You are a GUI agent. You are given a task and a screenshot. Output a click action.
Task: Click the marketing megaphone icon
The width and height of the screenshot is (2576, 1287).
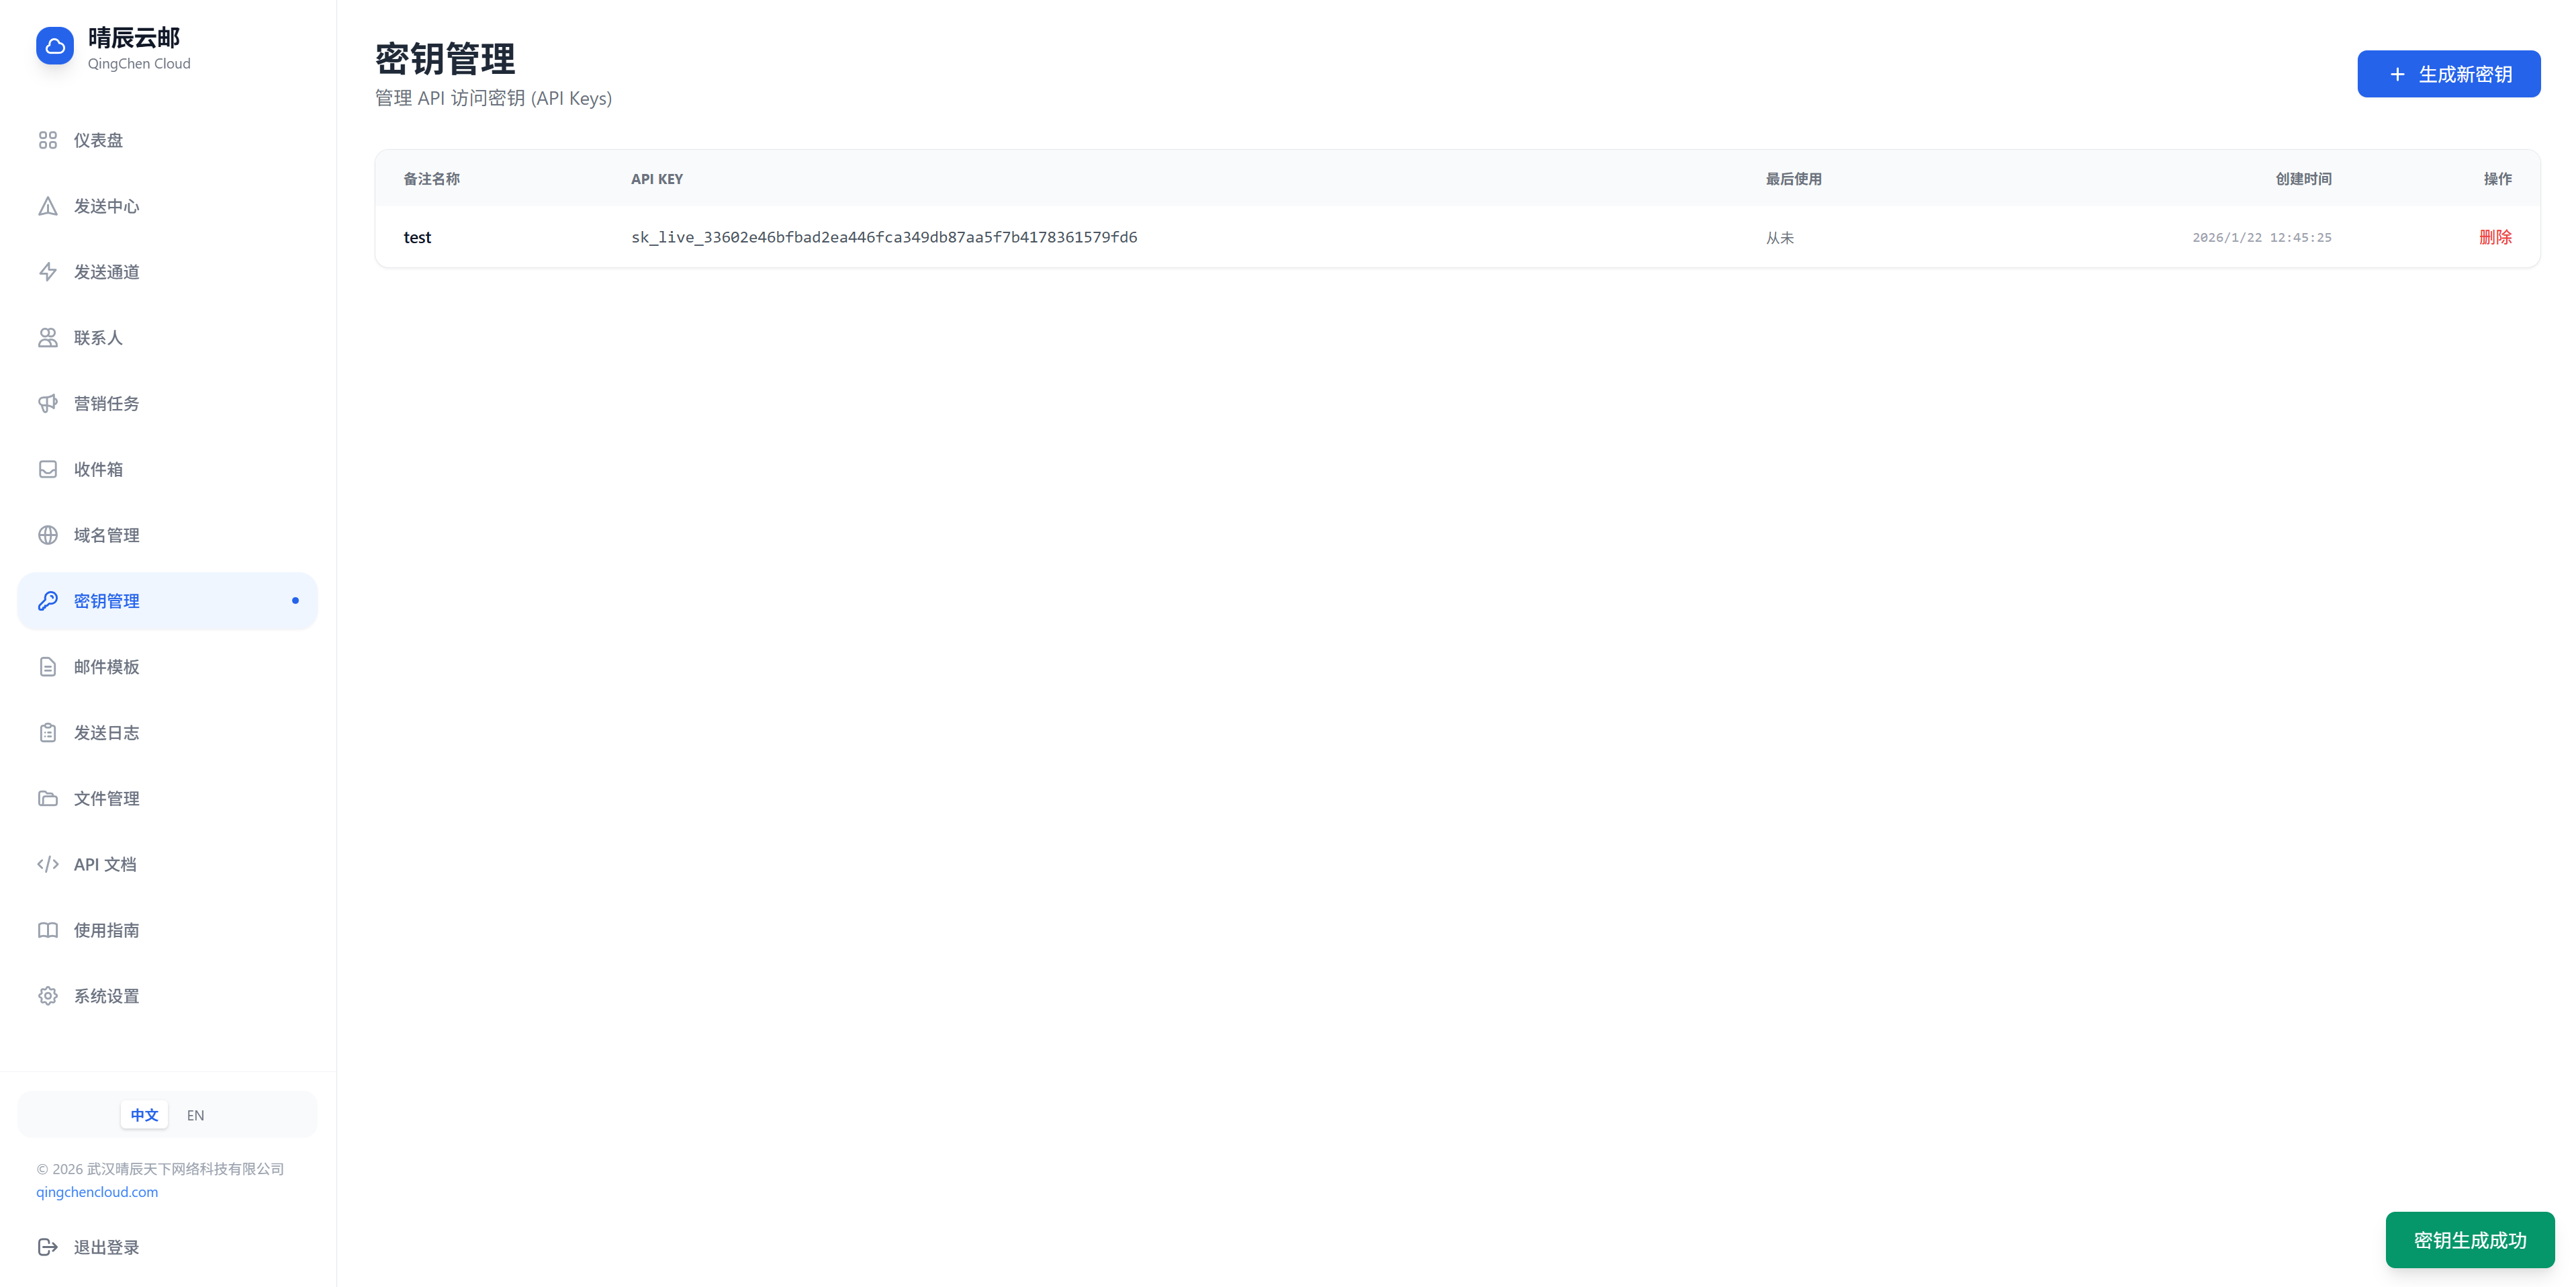[x=48, y=404]
